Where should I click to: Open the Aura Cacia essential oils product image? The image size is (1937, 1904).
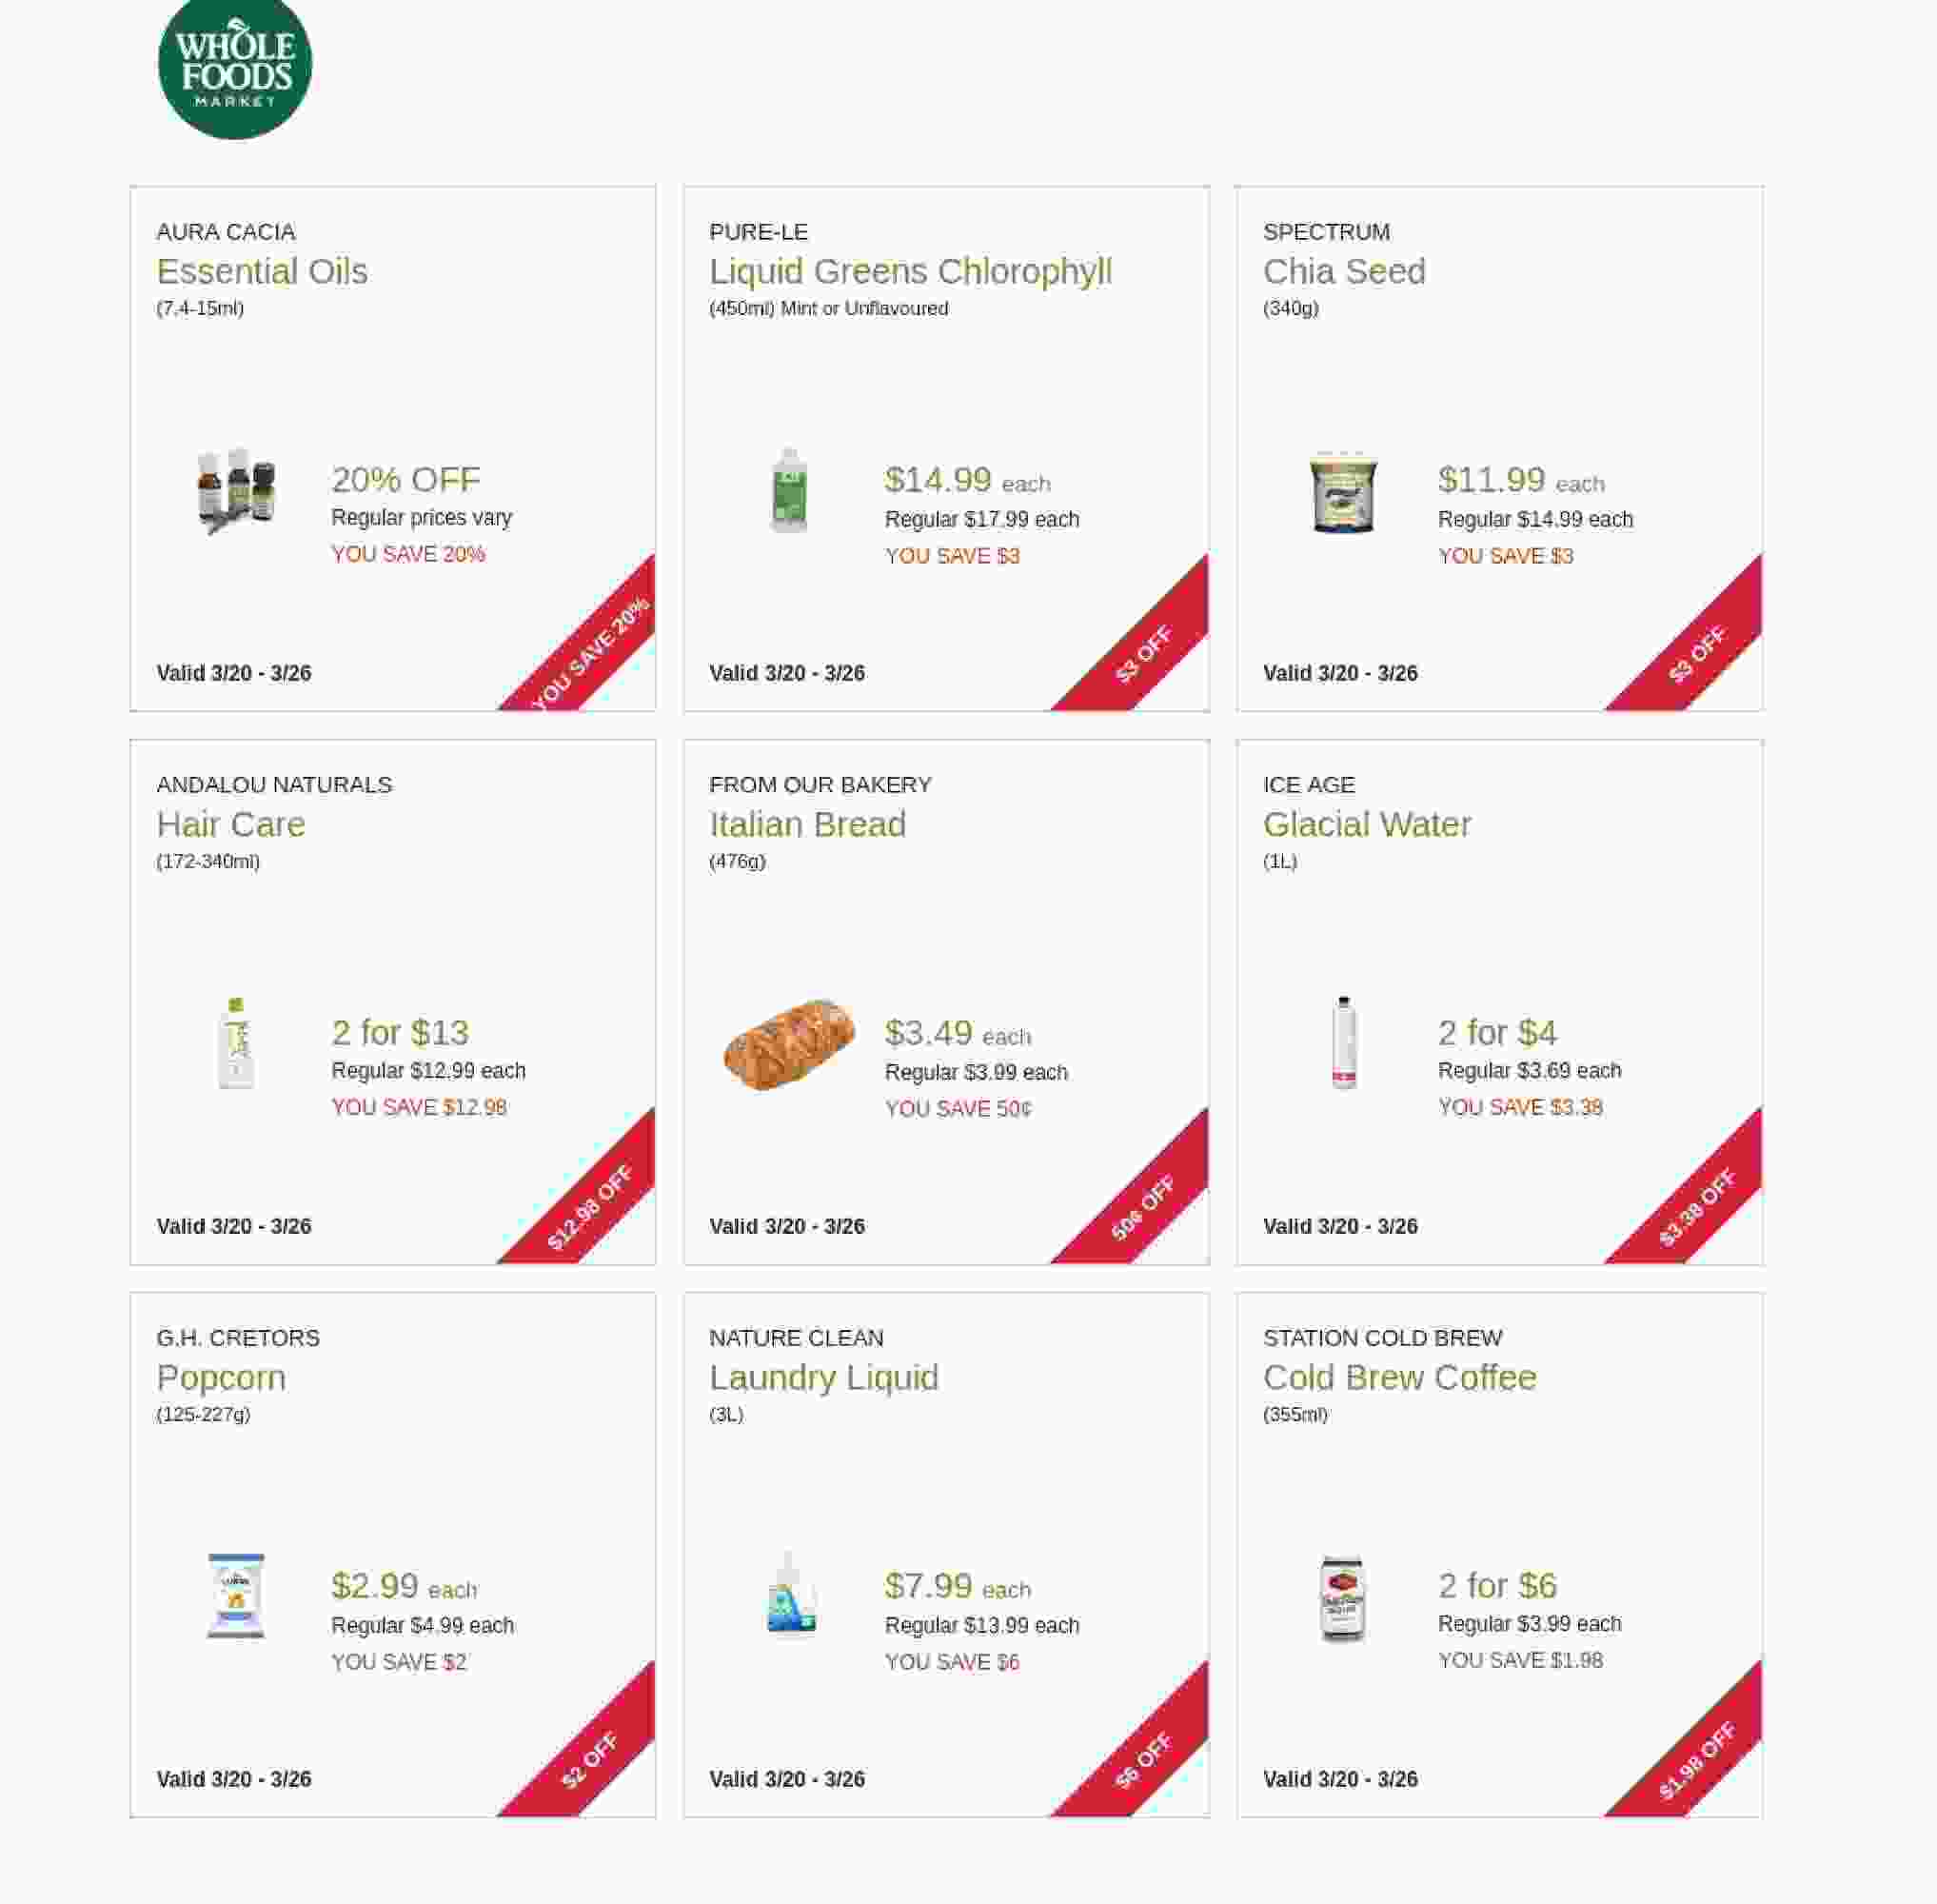pyautogui.click(x=236, y=491)
